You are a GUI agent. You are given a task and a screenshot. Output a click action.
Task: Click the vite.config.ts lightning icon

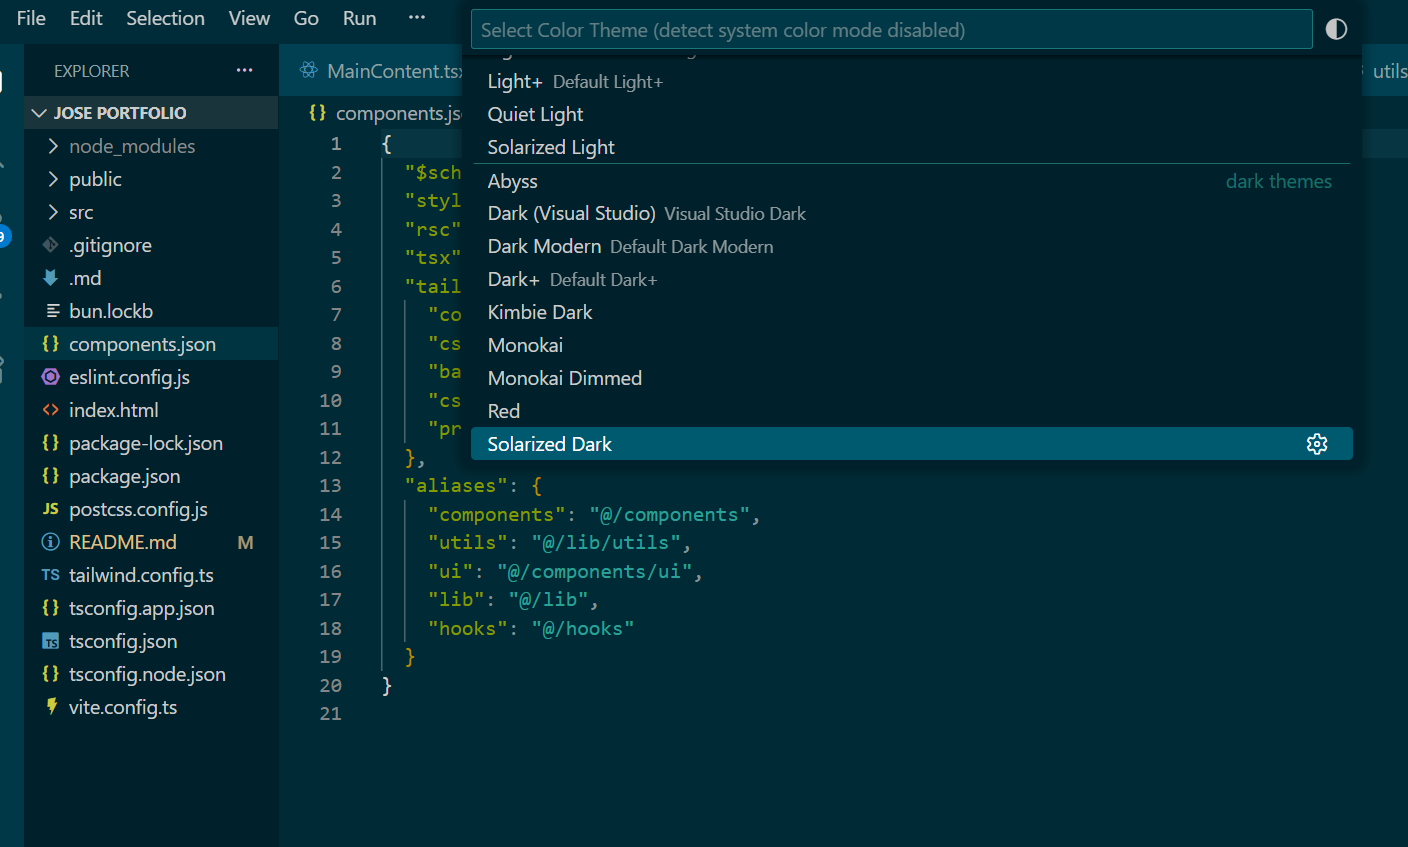coord(51,707)
